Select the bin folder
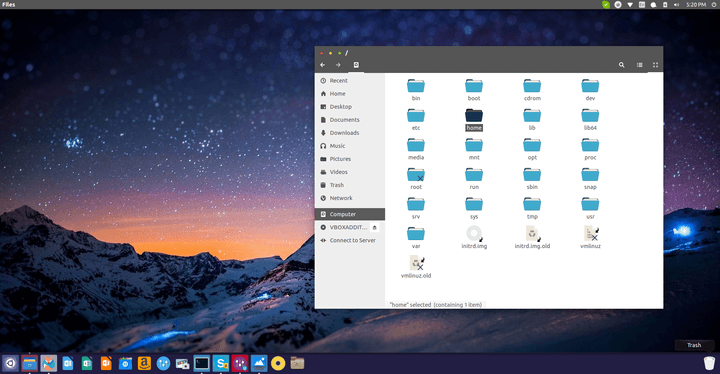This screenshot has width=720, height=374. (416, 90)
